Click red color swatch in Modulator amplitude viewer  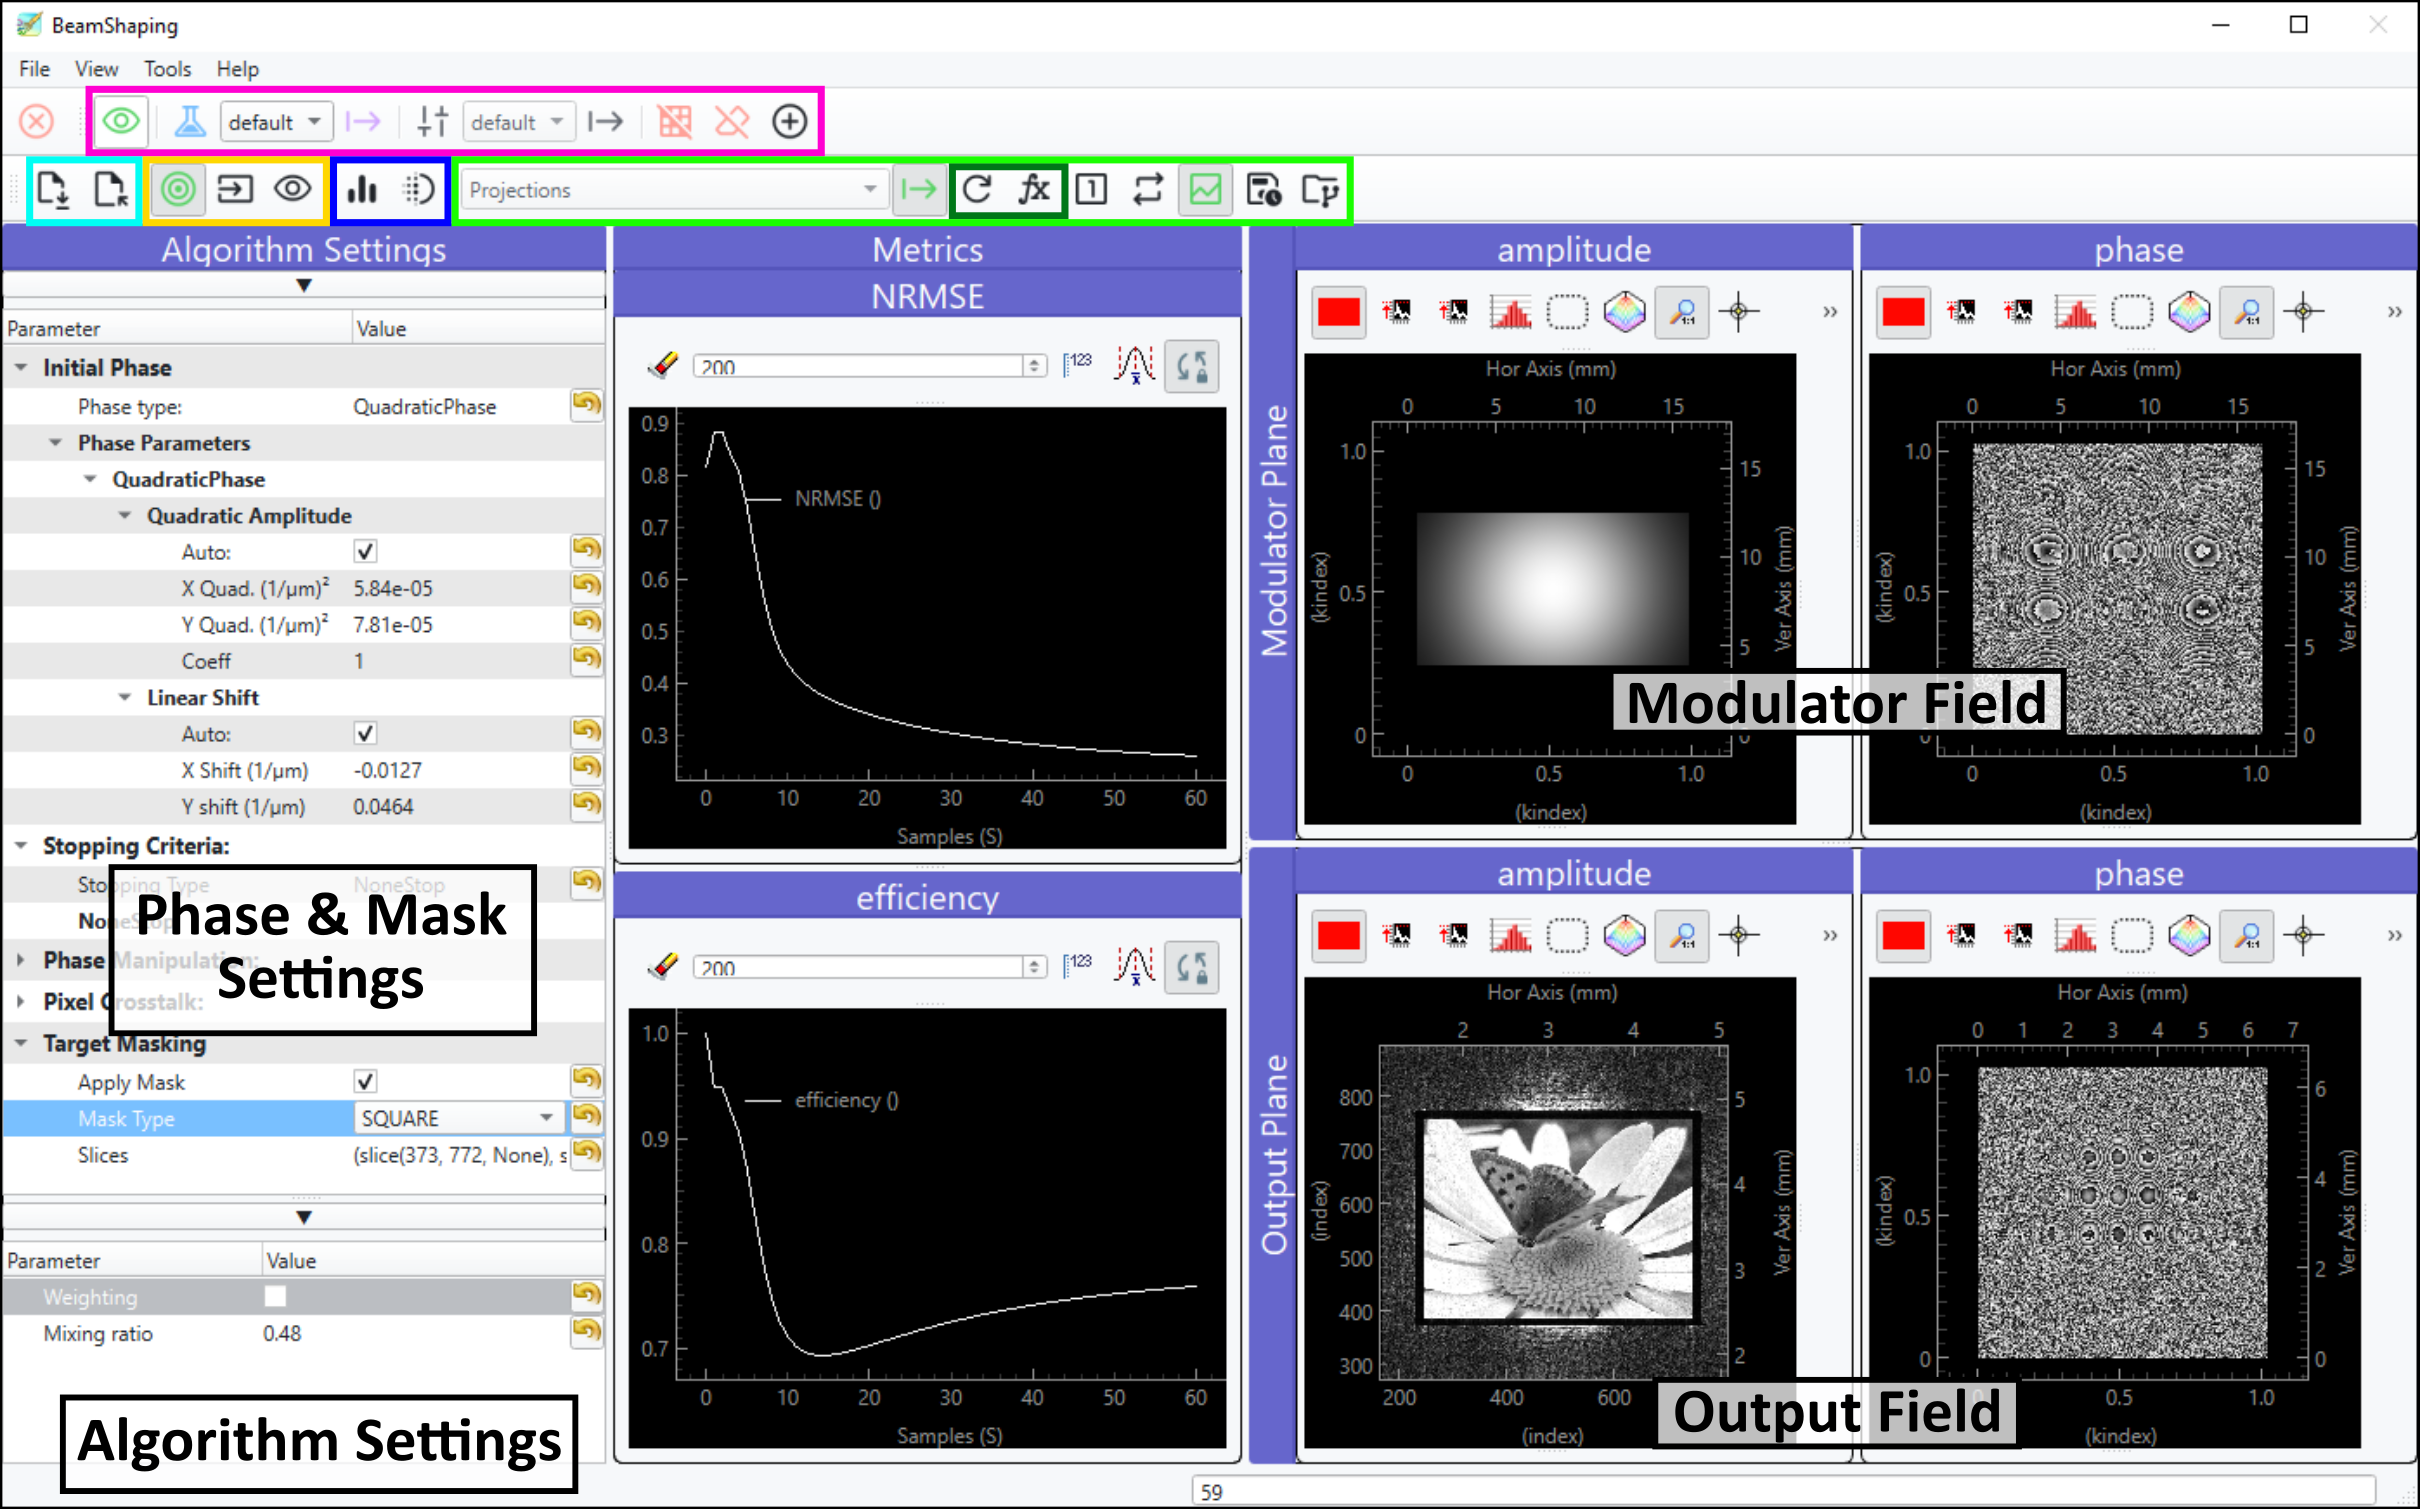tap(1339, 312)
